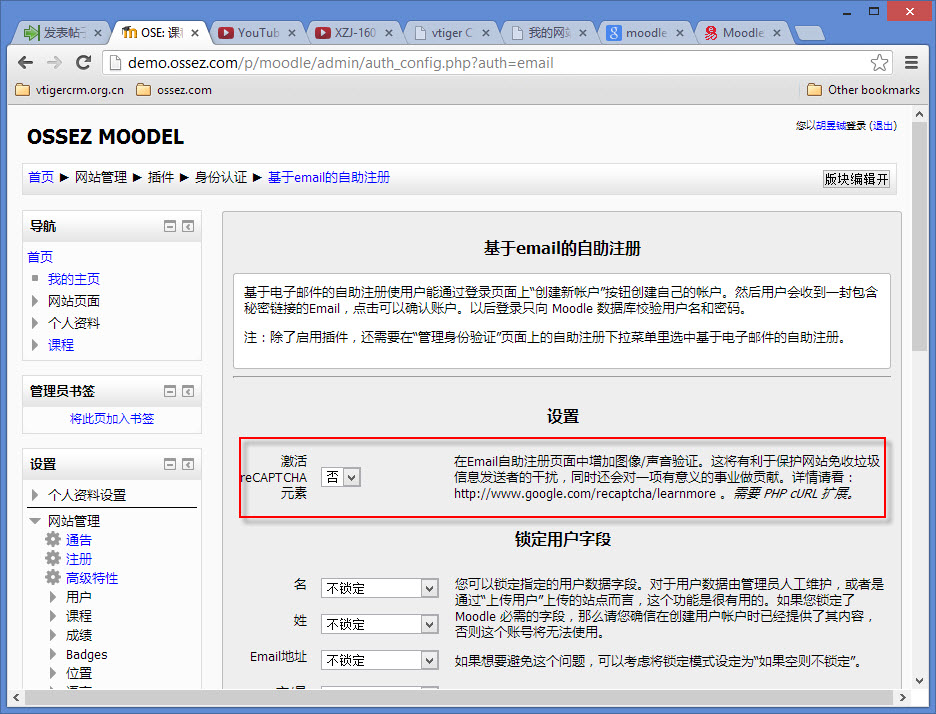The height and width of the screenshot is (714, 936).
Task: Collapse the 设置 block with minus icon
Action: coord(170,464)
